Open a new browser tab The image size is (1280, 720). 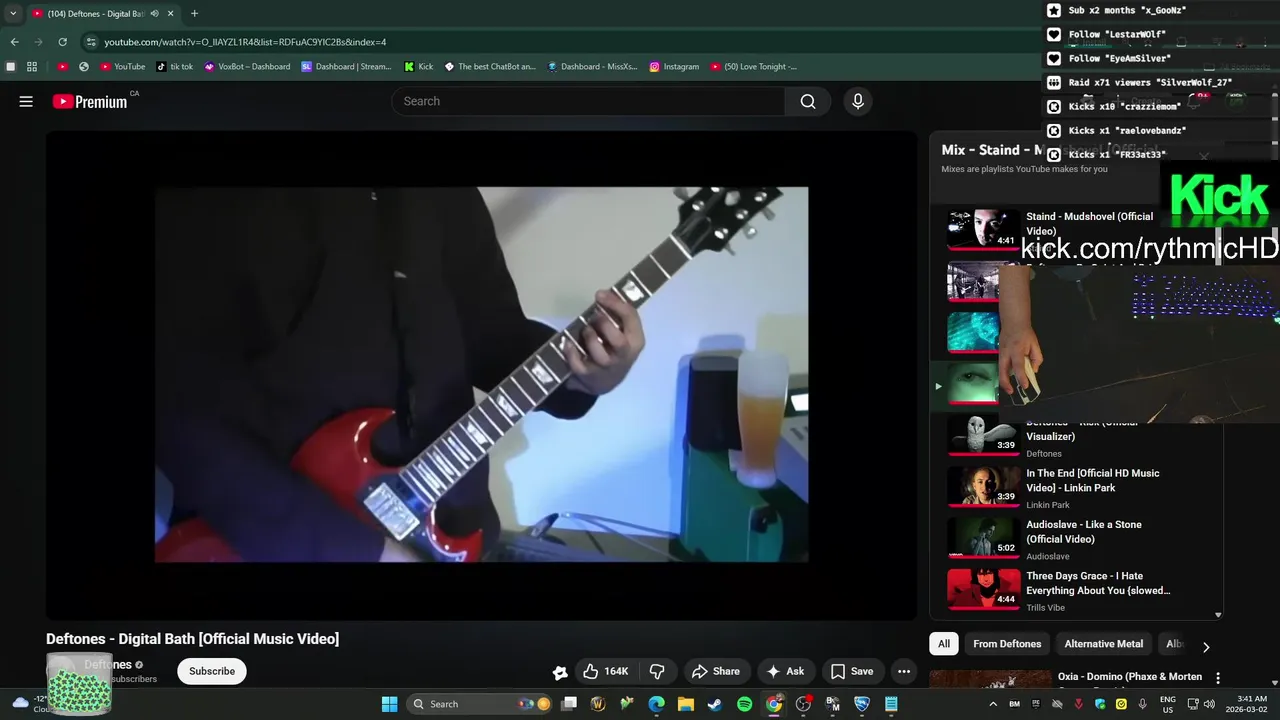(x=194, y=13)
